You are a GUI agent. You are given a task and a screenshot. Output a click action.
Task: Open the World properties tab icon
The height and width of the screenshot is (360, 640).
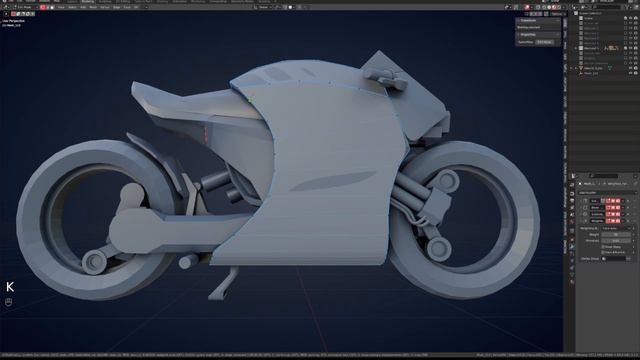(572, 221)
